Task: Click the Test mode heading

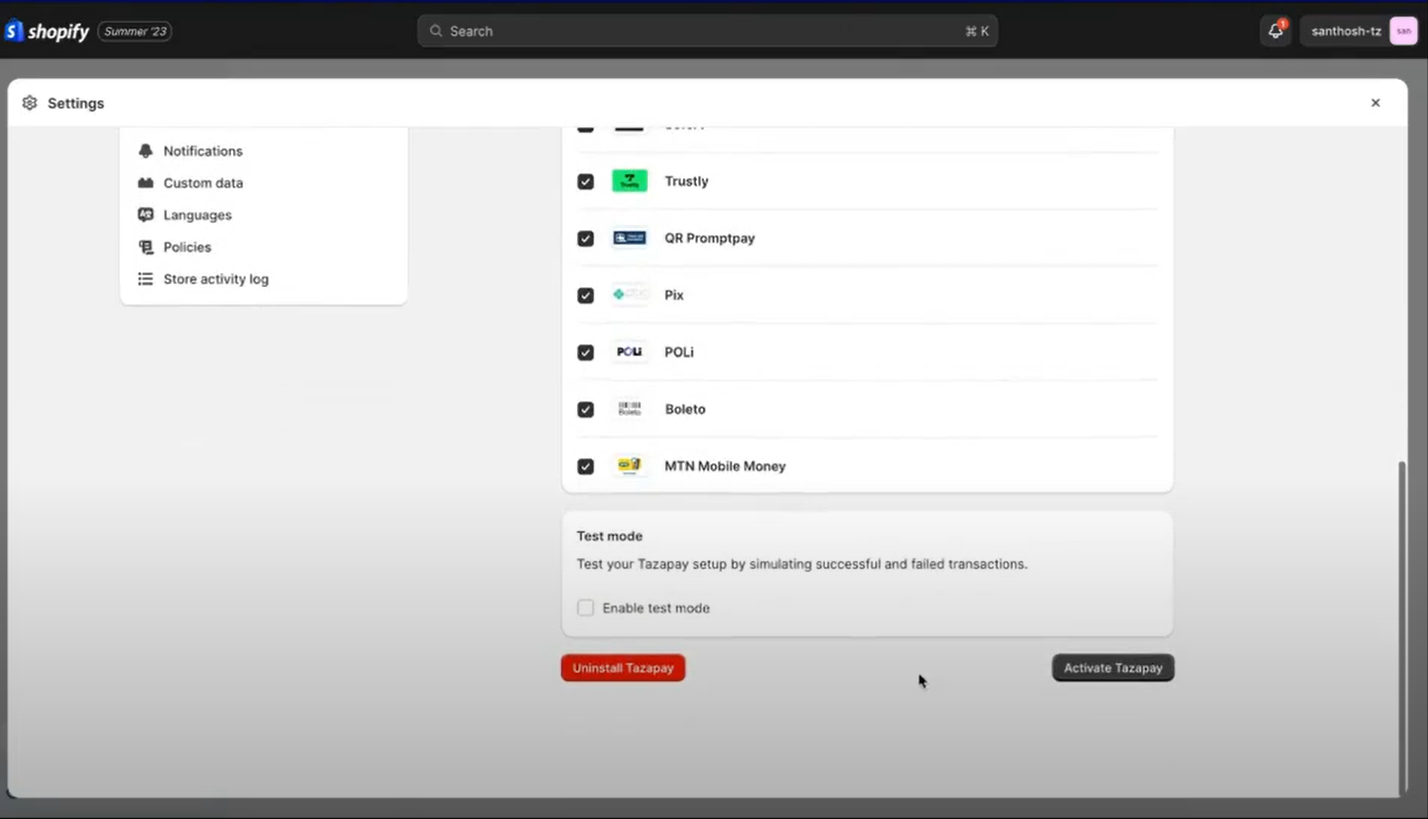Action: click(x=609, y=536)
